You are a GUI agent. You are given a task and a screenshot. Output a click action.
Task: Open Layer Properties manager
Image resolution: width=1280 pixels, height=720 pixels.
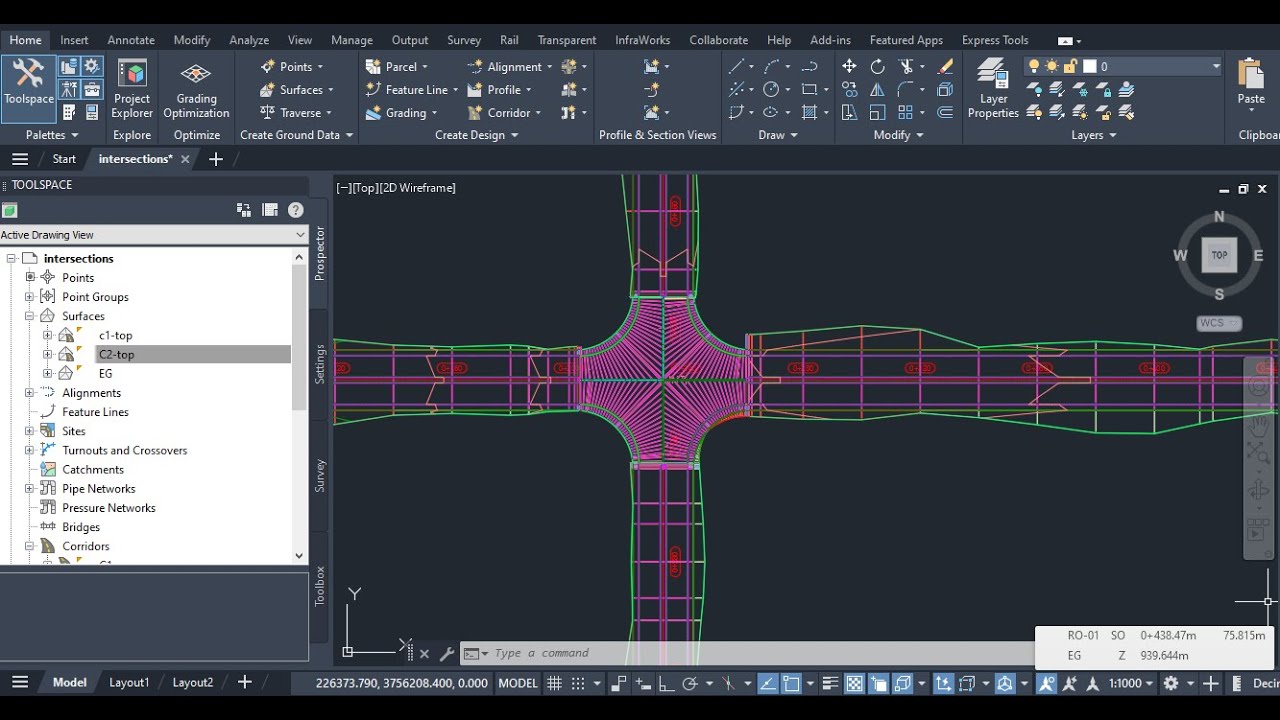point(993,88)
